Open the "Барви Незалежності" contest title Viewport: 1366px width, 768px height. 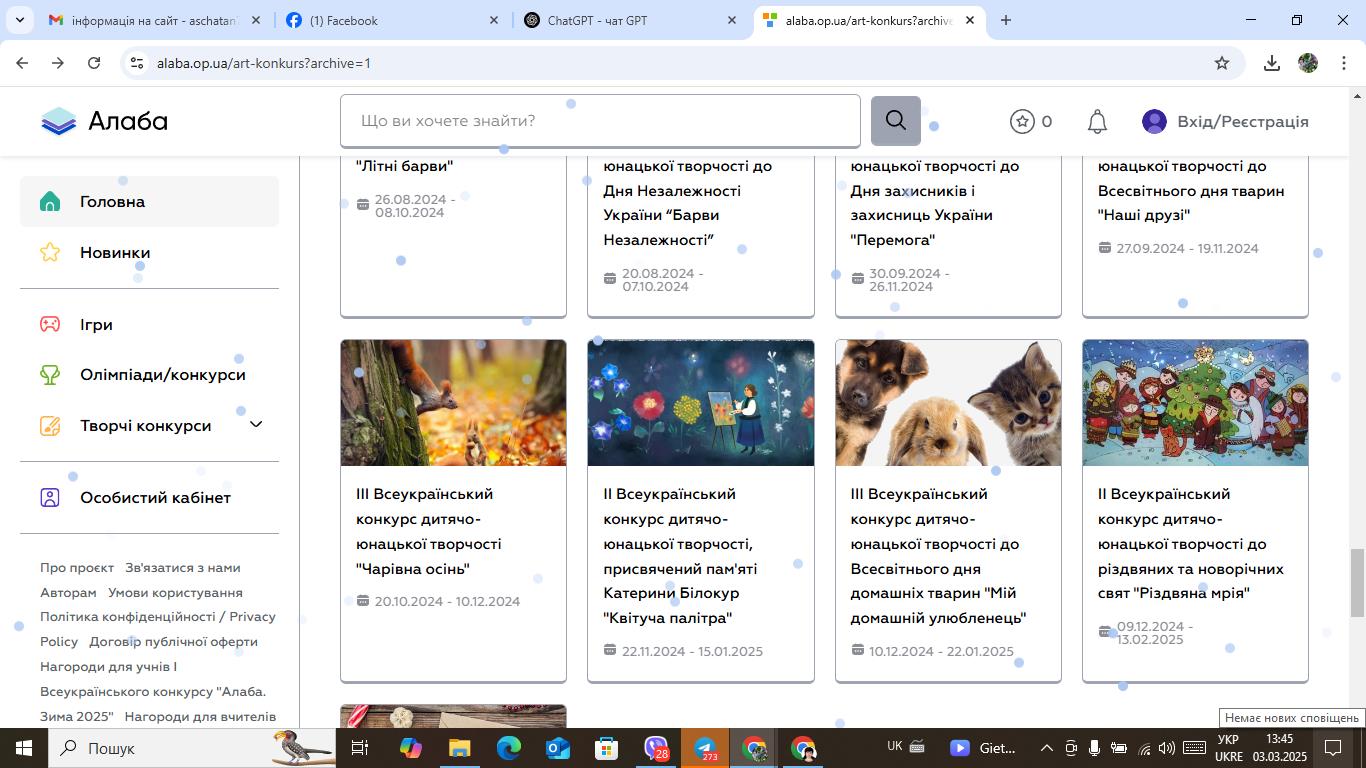click(688, 203)
